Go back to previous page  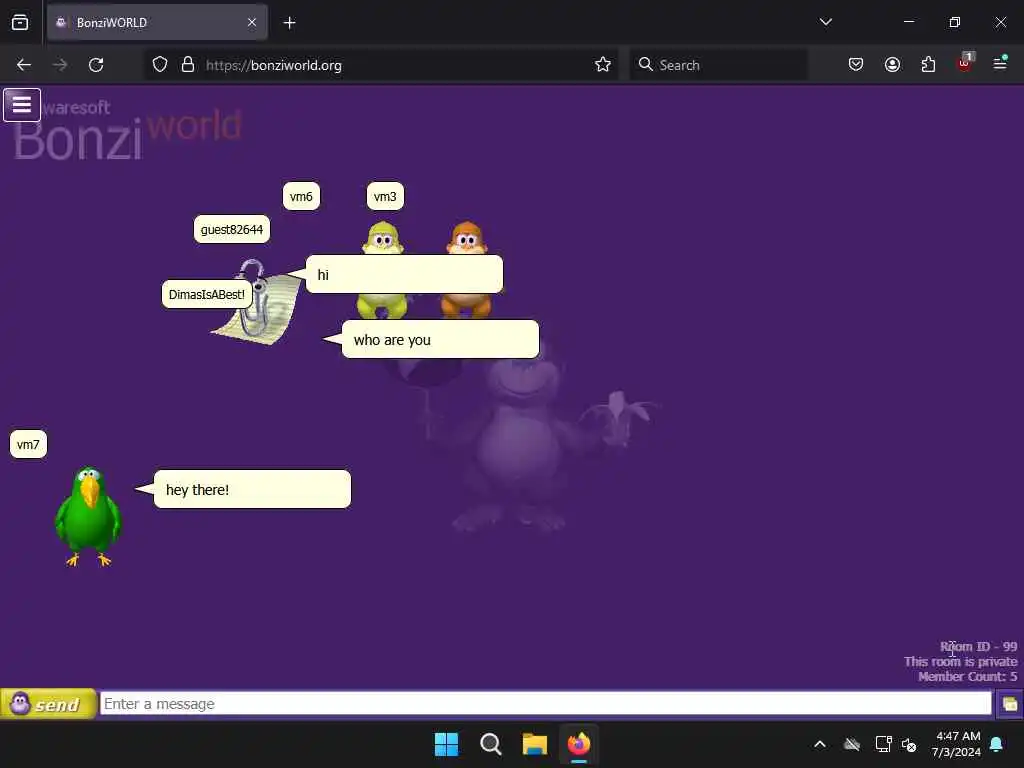24,65
